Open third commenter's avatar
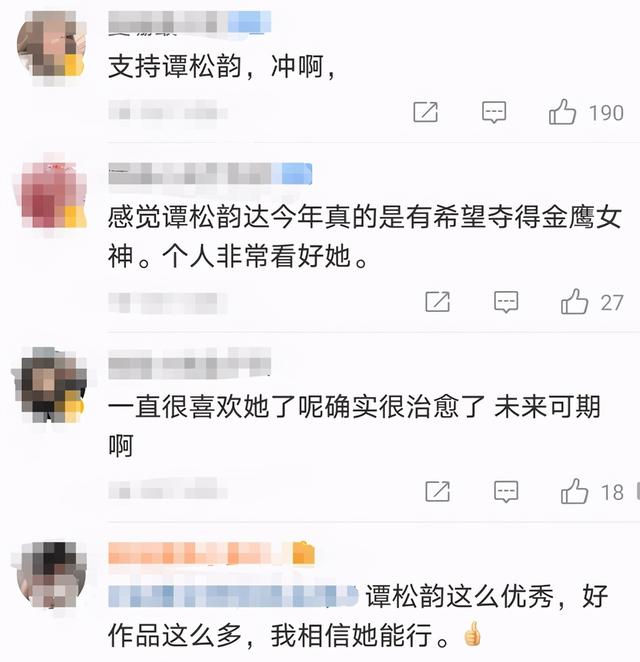 click(x=51, y=384)
